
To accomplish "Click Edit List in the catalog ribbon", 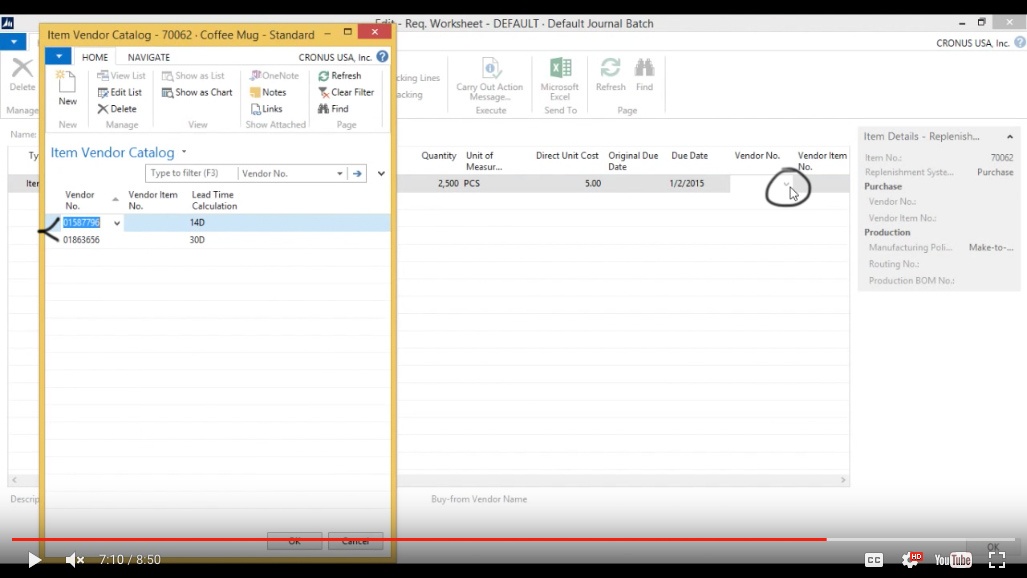I will (x=119, y=92).
